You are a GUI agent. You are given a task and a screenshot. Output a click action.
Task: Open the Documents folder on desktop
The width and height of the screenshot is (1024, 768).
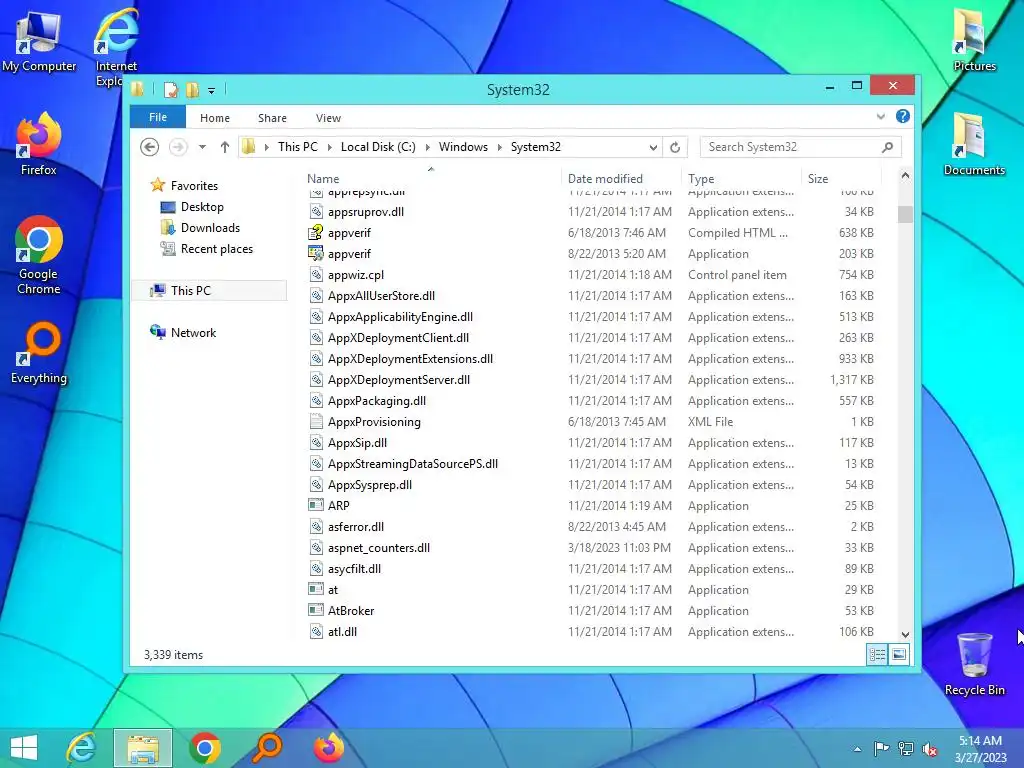(974, 144)
